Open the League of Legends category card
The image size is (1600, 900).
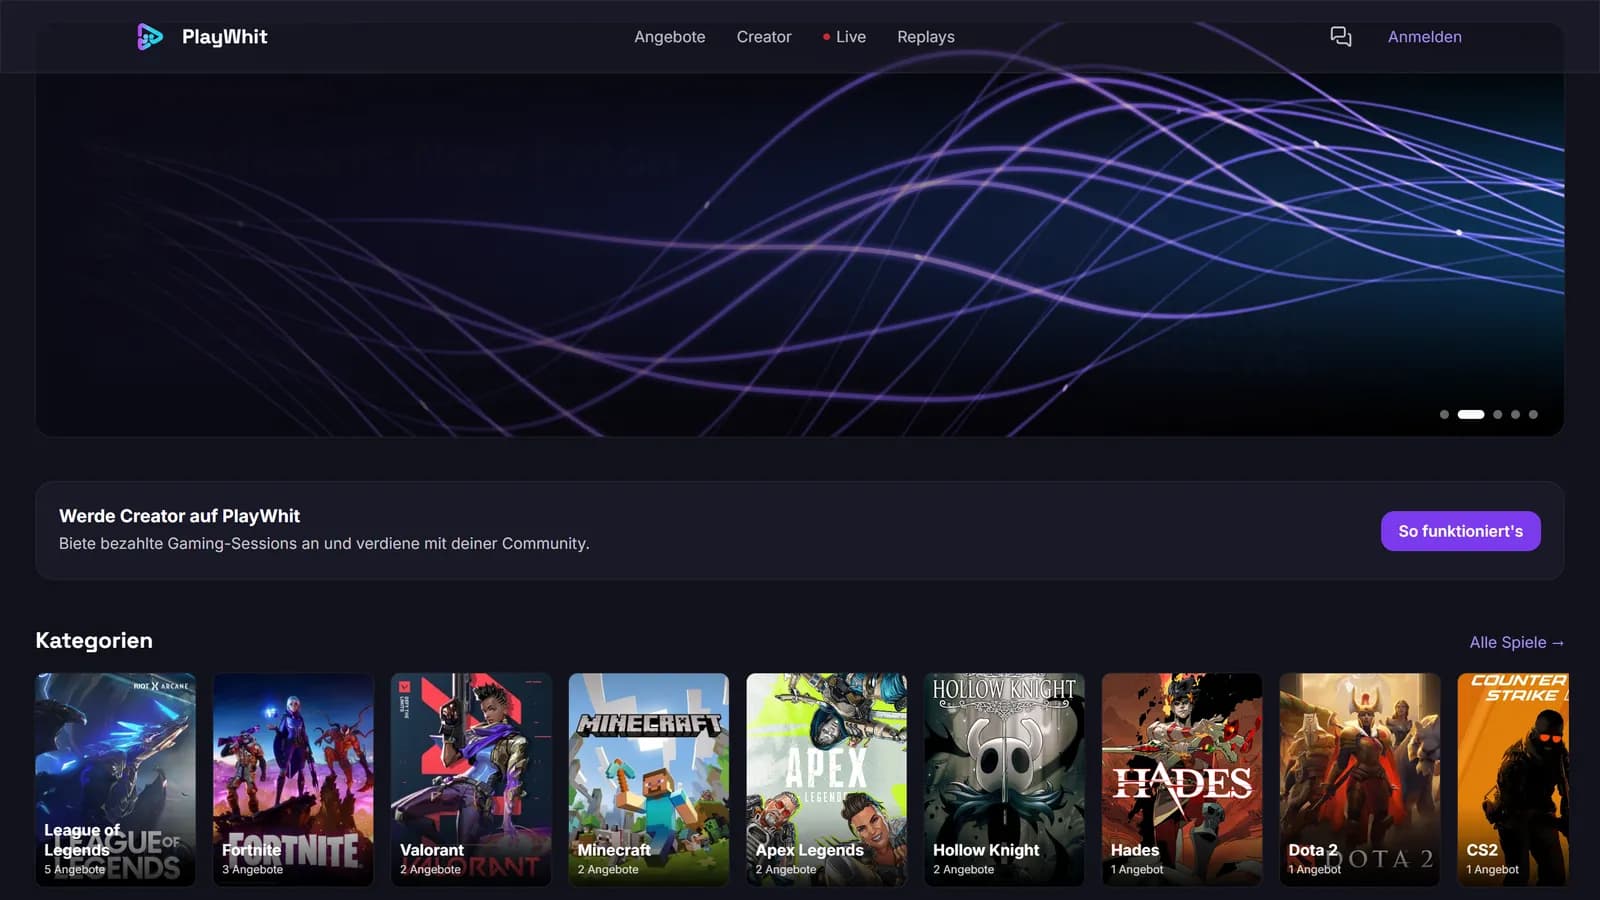(116, 779)
